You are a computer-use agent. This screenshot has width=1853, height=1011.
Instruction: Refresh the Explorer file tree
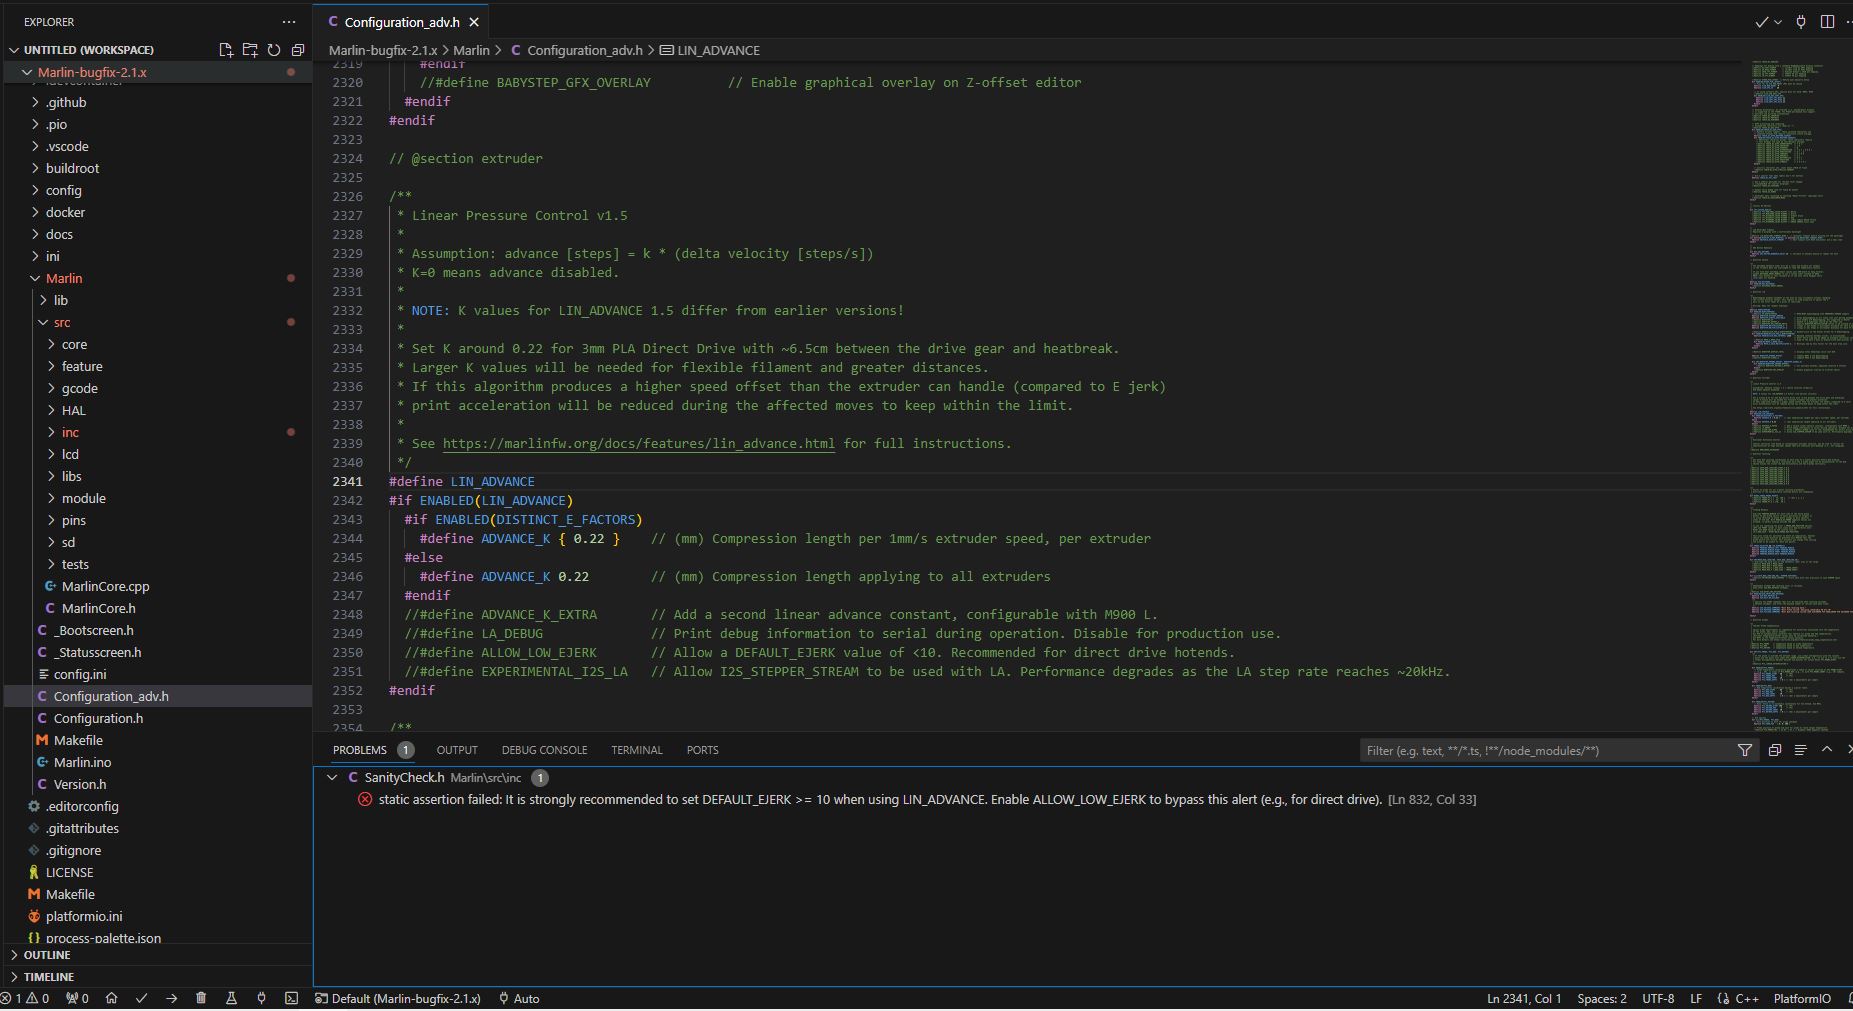[274, 50]
